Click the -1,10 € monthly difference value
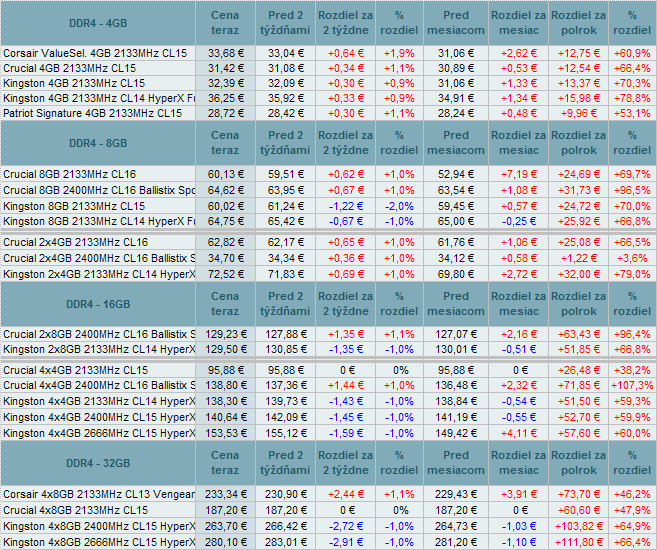The width and height of the screenshot is (657, 550). pyautogui.click(x=519, y=542)
